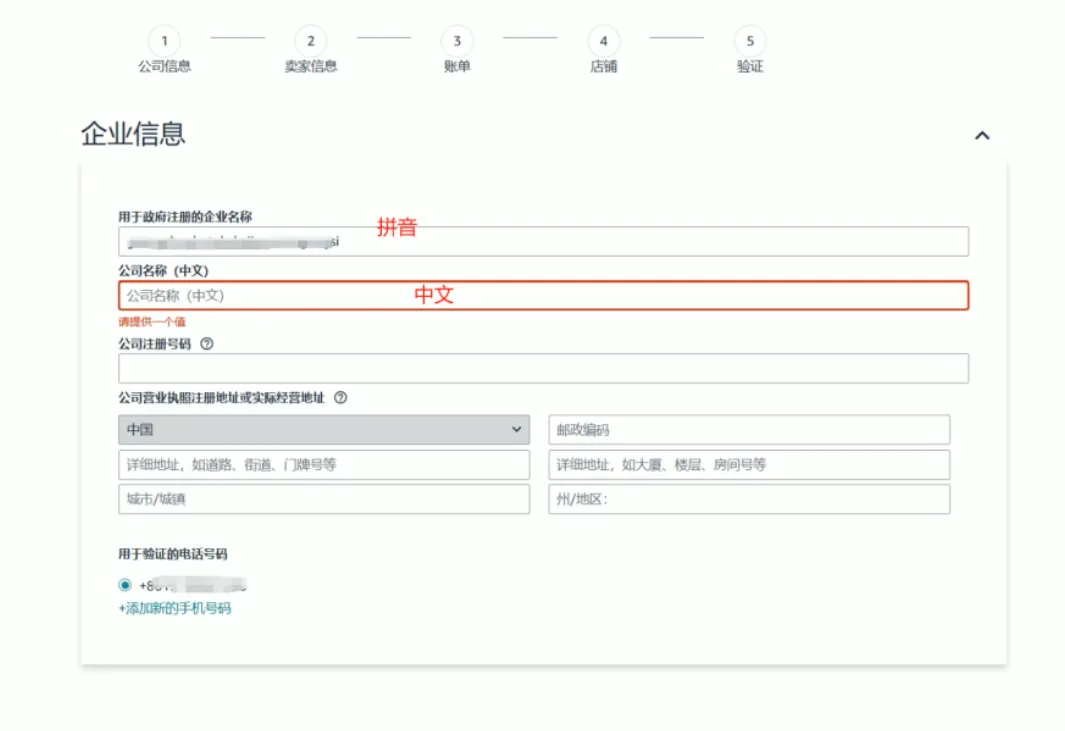Click the step 4 店铺 circle
The height and width of the screenshot is (731, 1065).
pyautogui.click(x=603, y=43)
